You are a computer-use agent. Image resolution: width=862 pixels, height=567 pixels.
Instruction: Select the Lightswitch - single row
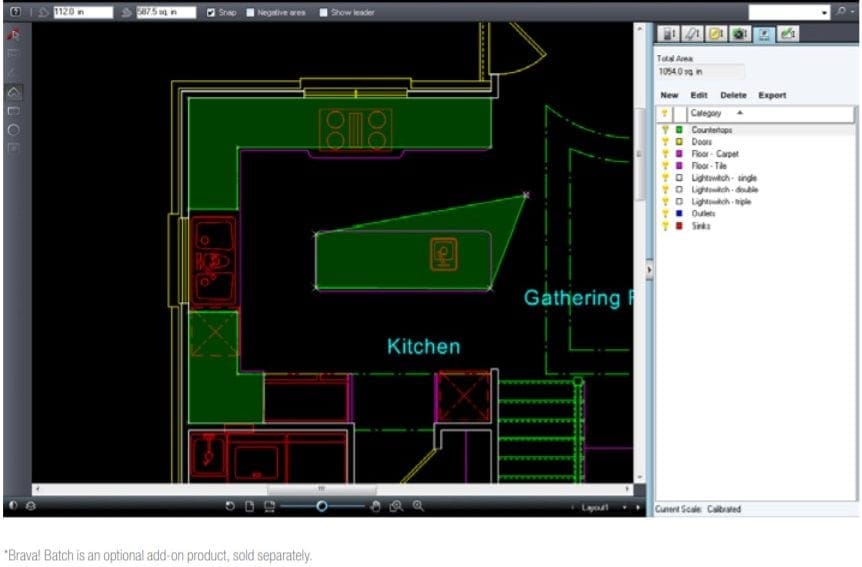(756, 178)
